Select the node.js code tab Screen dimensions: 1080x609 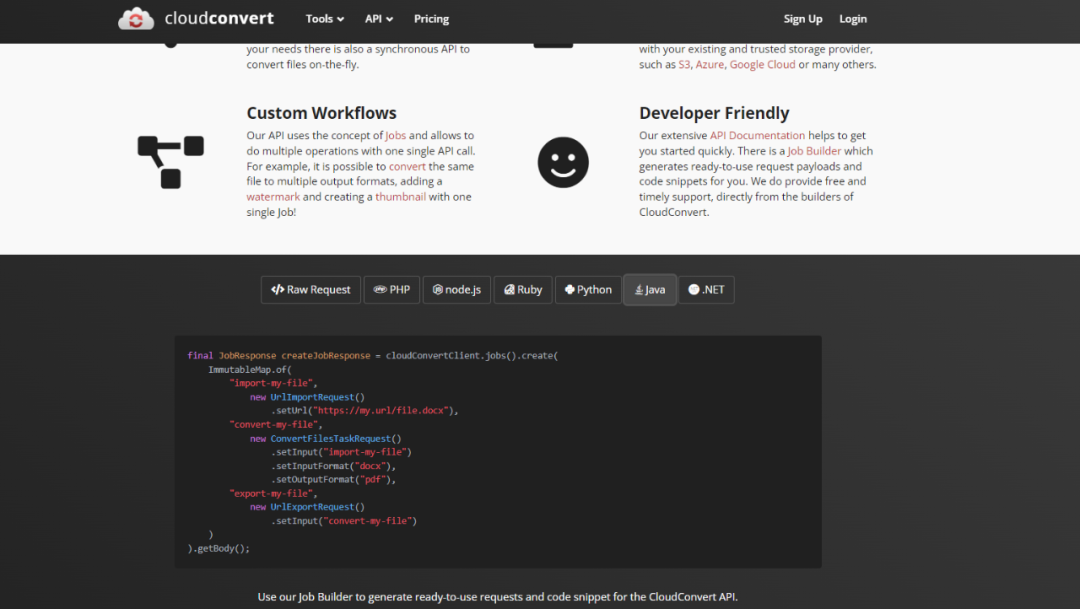(x=457, y=289)
